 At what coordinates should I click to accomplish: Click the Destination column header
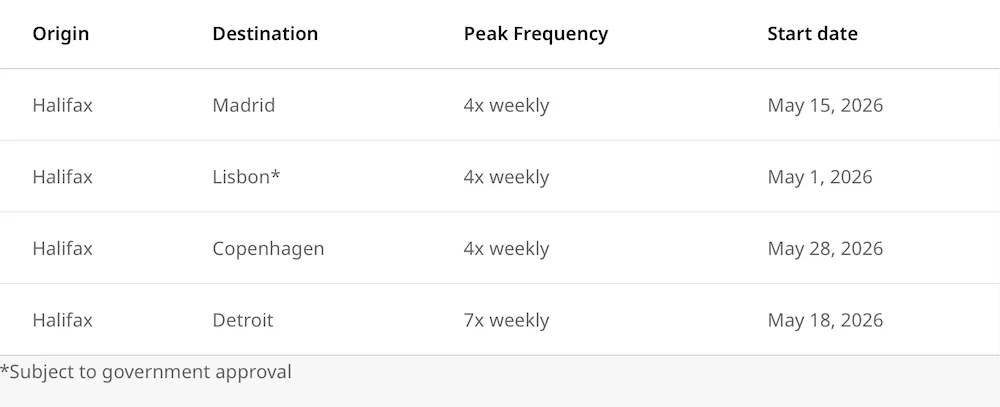(x=265, y=34)
